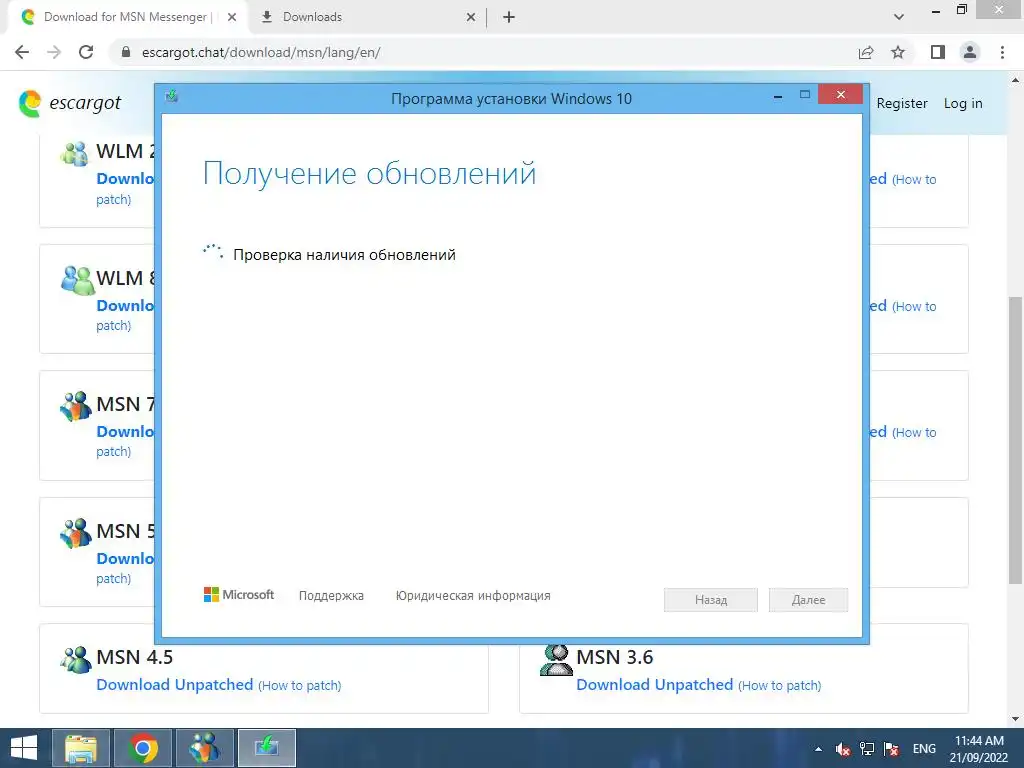Bookmark this page with the star icon
1024x768 pixels.
(x=898, y=52)
